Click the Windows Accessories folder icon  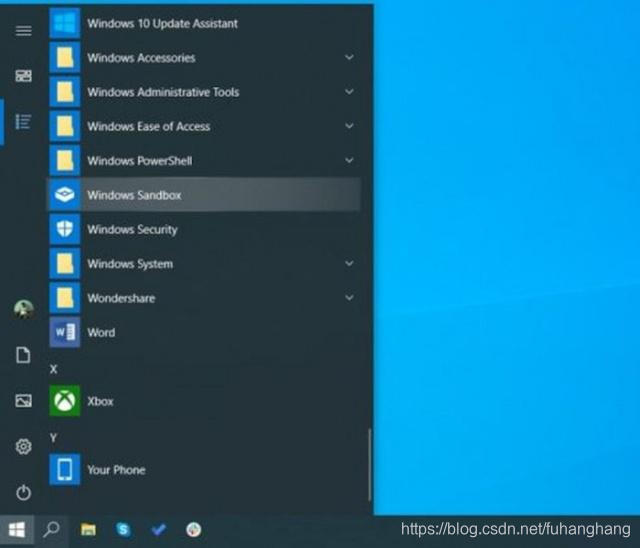point(65,58)
